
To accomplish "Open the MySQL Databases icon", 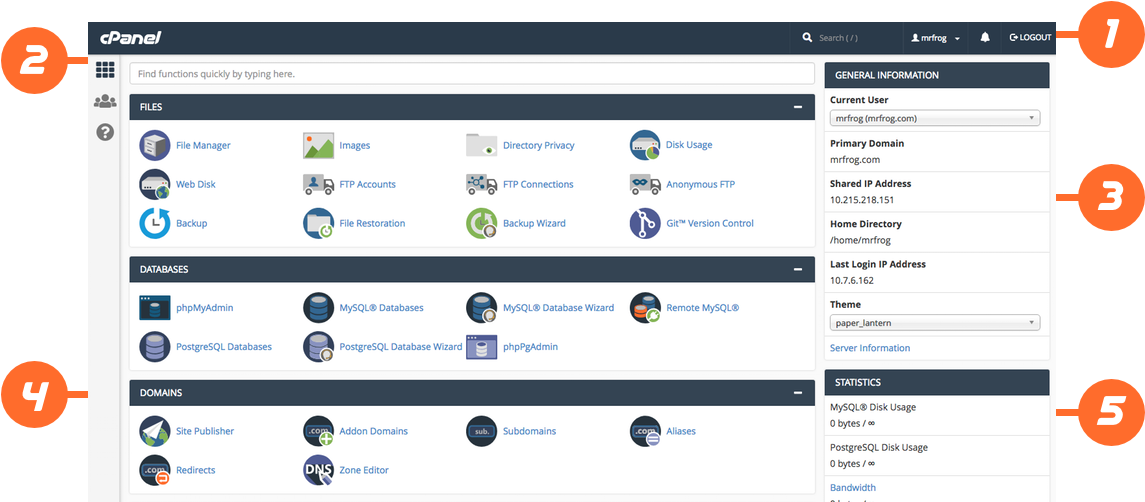I will coord(318,308).
